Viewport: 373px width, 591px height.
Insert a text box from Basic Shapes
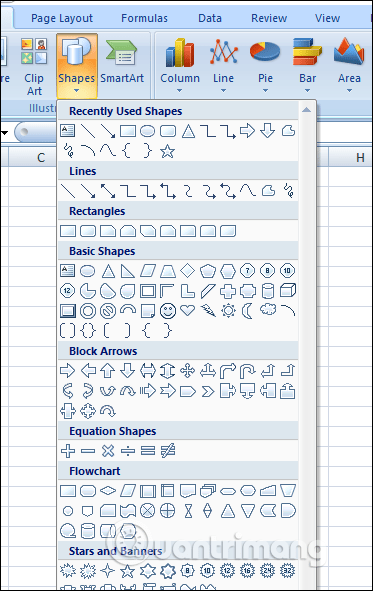[68, 271]
